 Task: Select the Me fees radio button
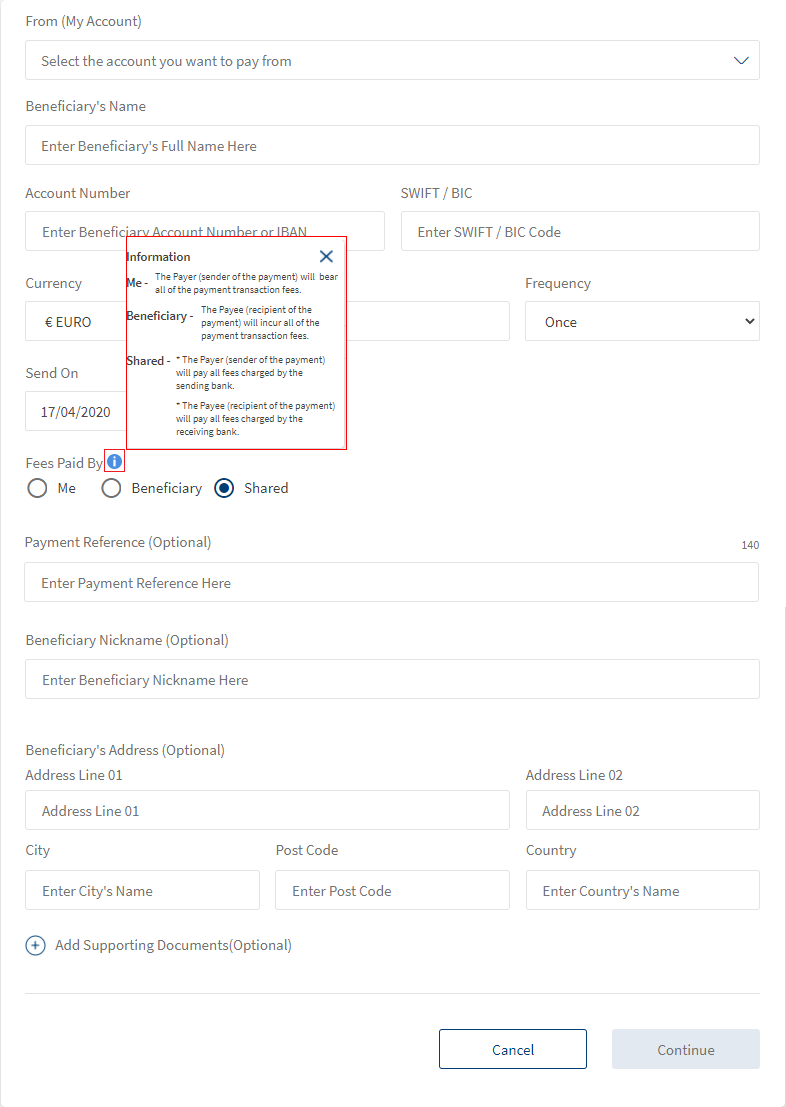pos(37,488)
